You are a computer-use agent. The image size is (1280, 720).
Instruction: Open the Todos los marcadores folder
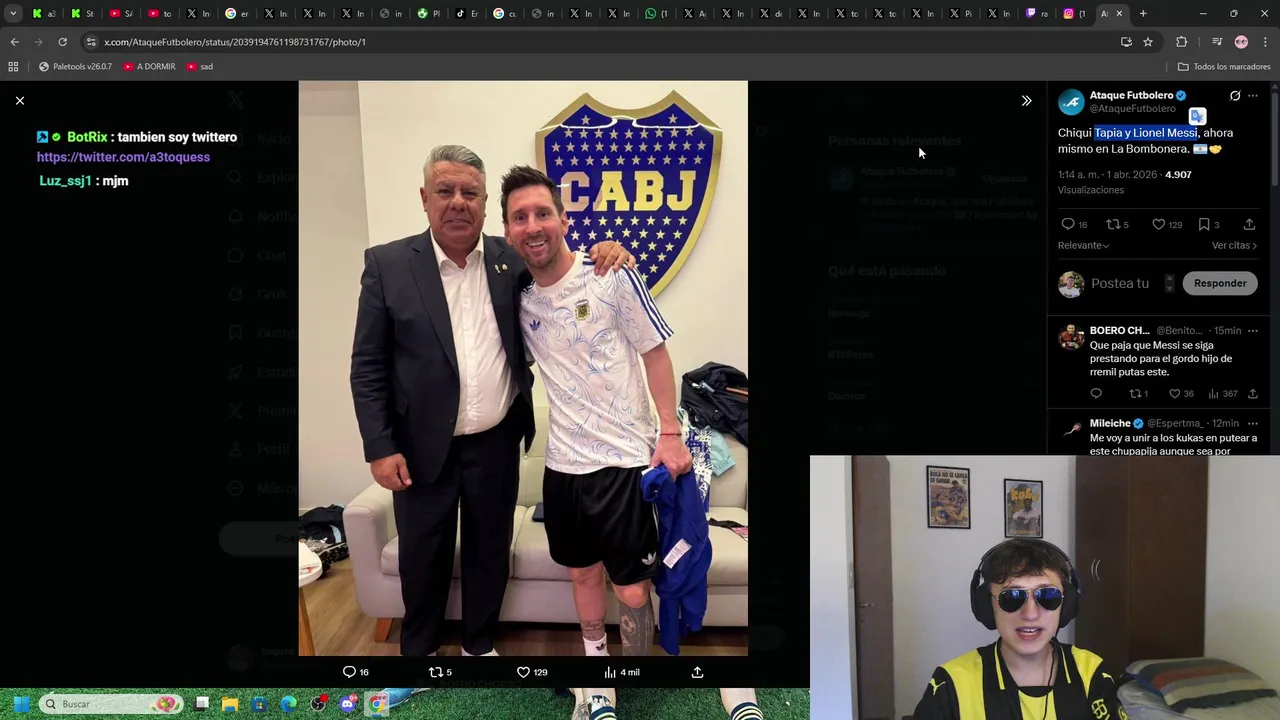1224,67
